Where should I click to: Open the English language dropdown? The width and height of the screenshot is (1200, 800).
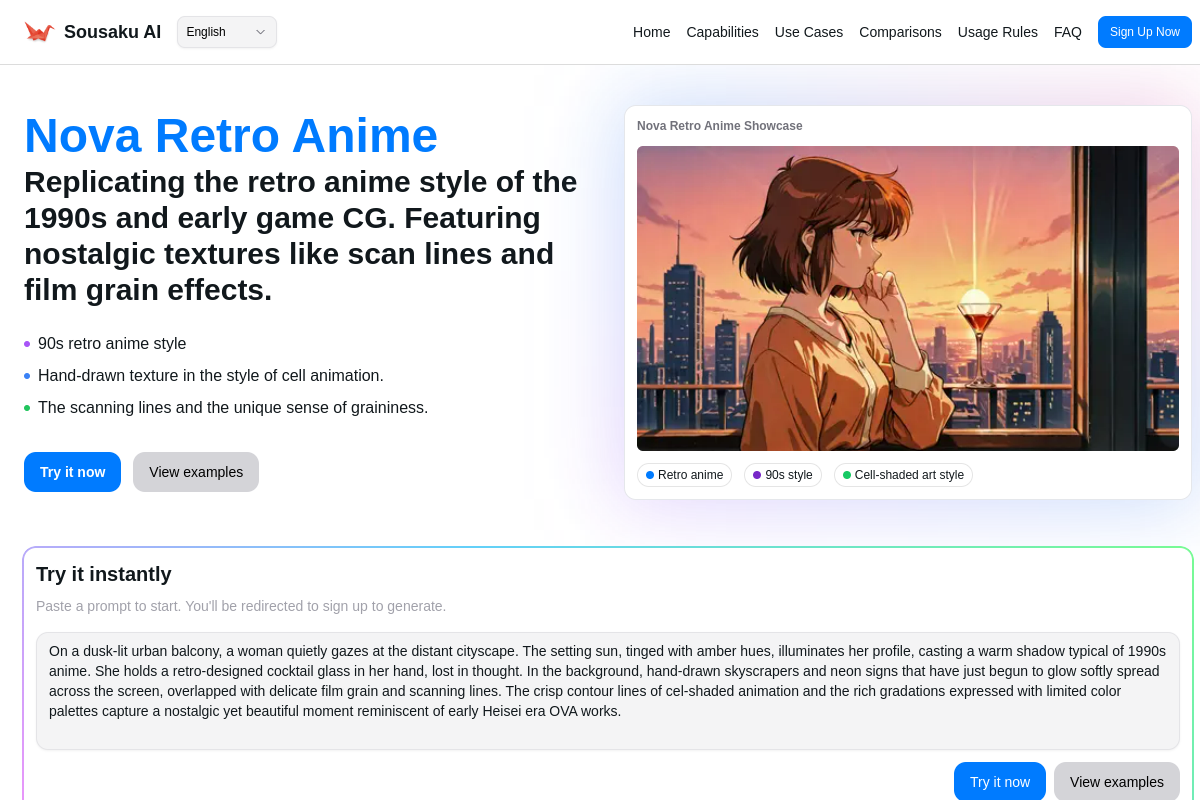coord(220,32)
